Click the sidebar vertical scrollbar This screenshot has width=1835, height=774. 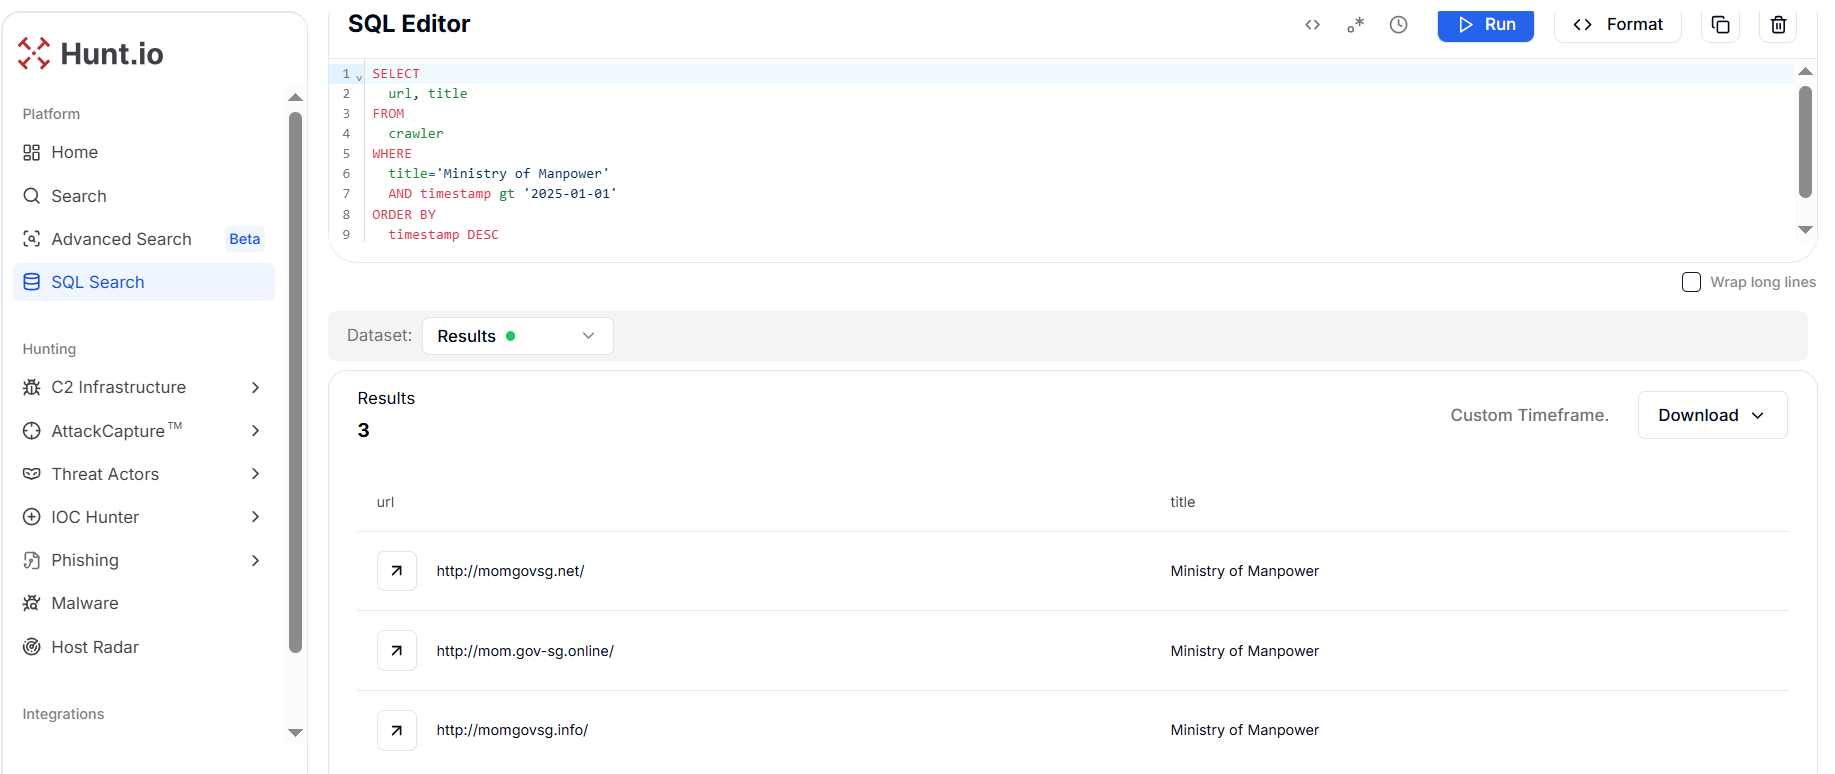point(295,380)
